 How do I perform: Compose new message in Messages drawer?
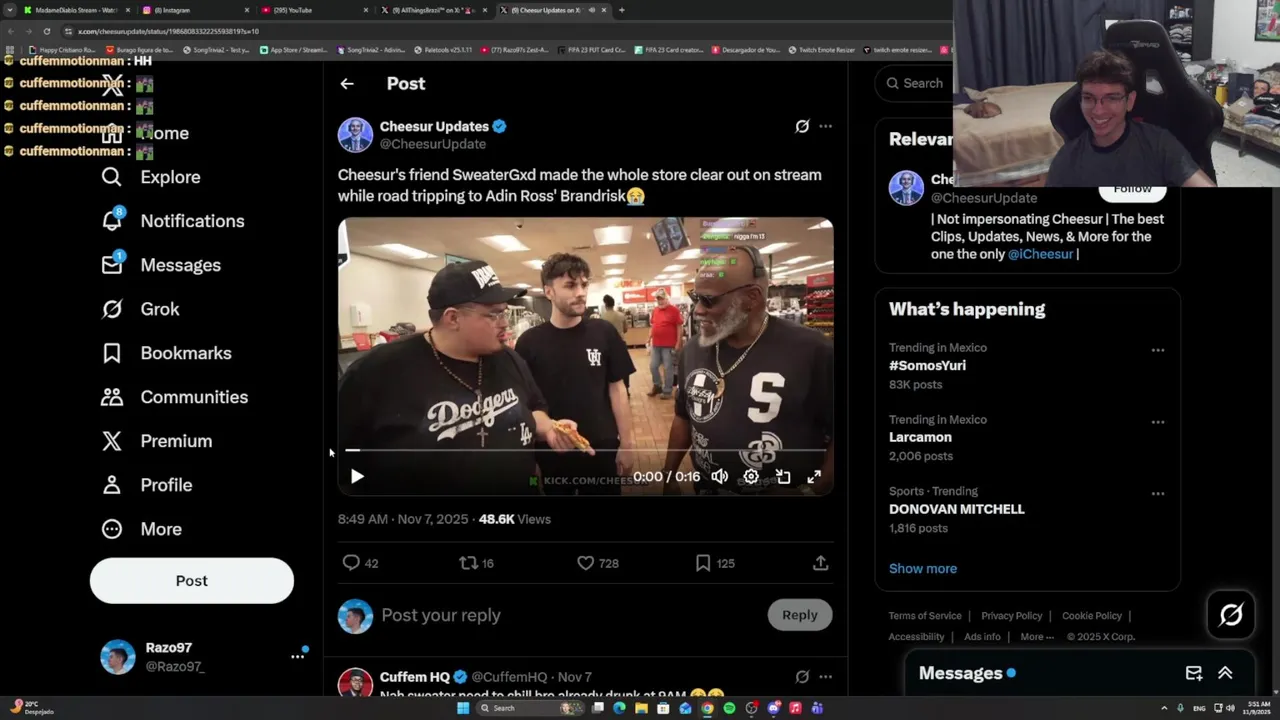pyautogui.click(x=1194, y=673)
